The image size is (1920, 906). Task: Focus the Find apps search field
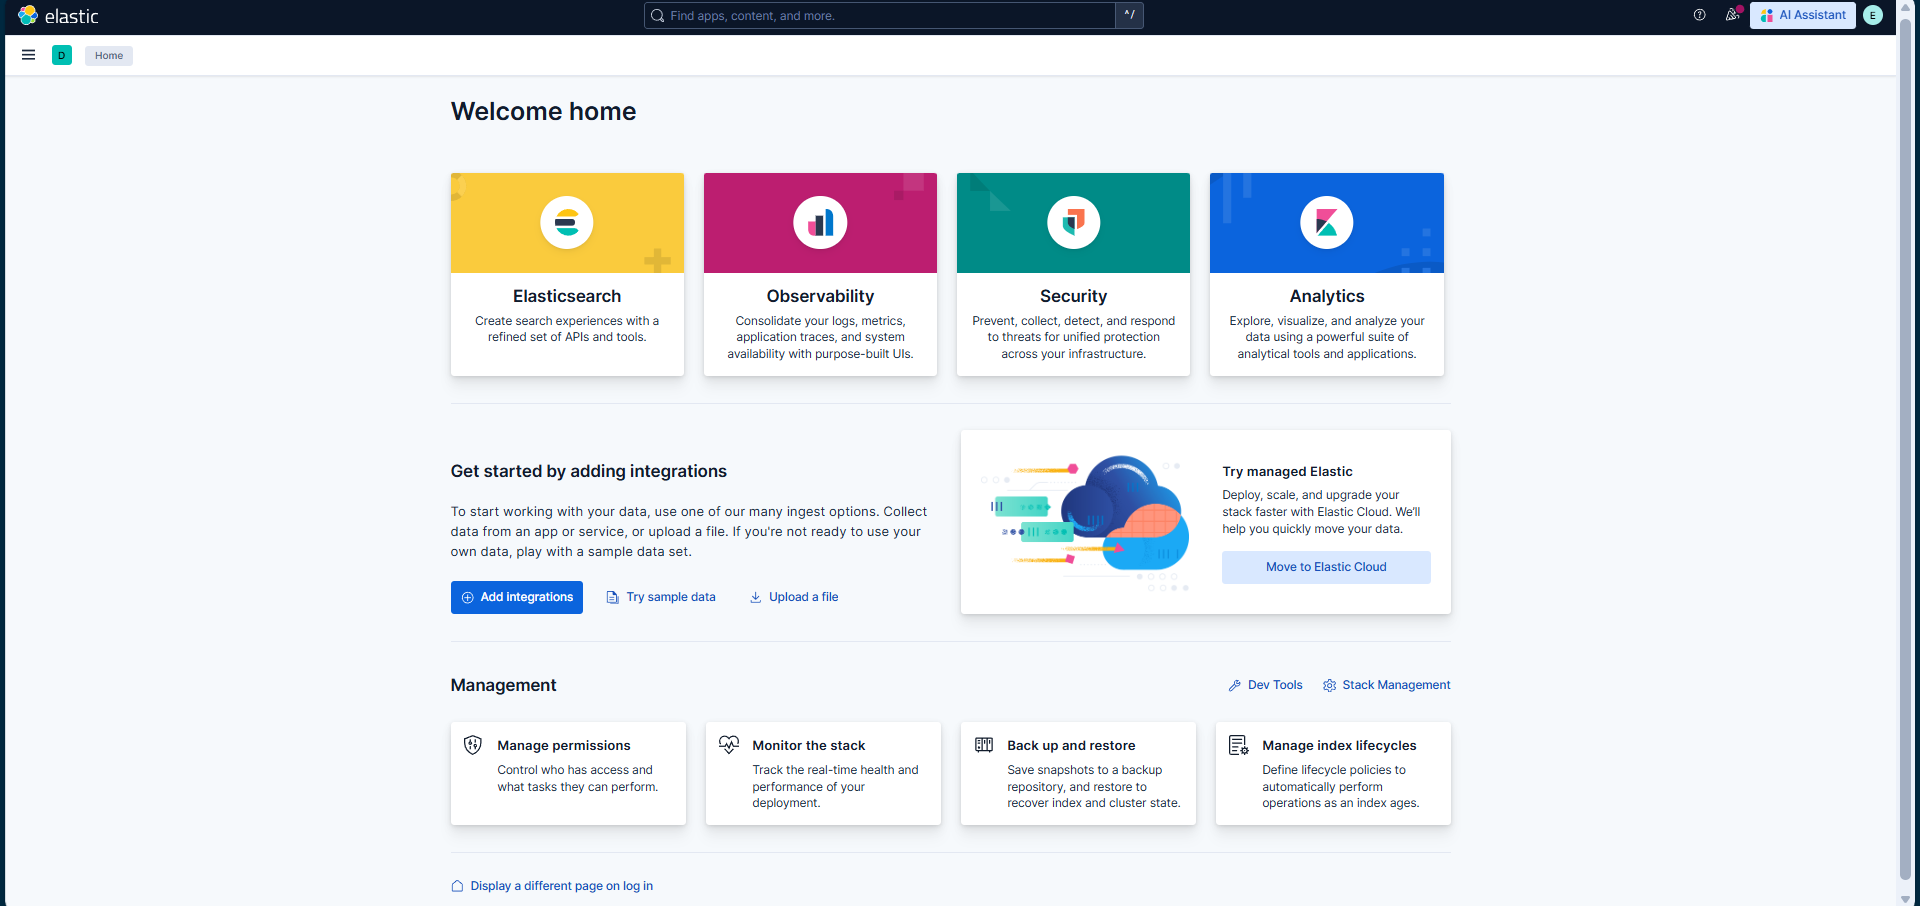[880, 15]
